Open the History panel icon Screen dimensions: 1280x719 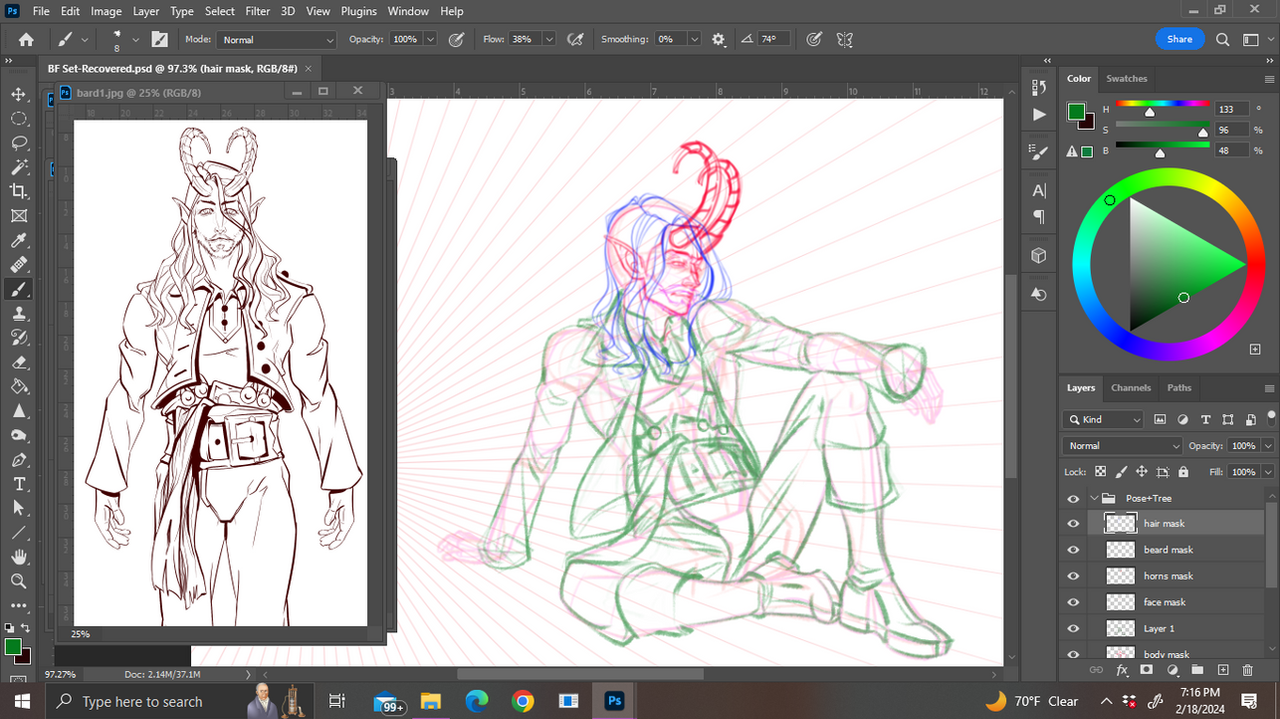tap(1039, 88)
